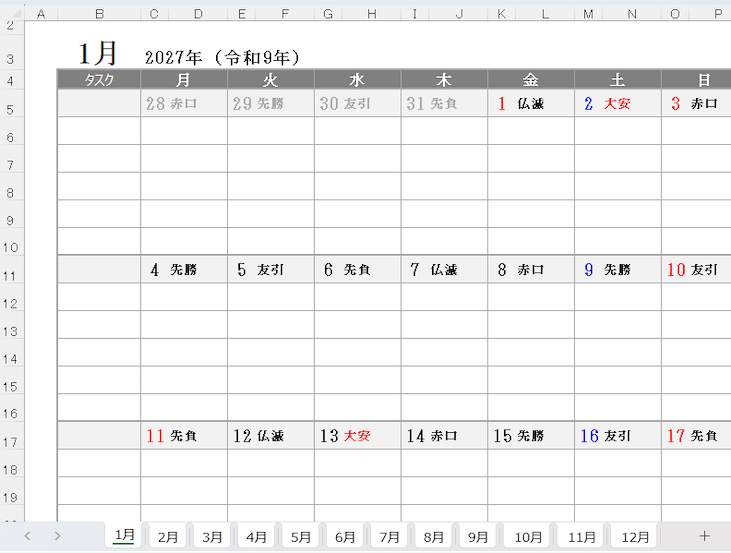The image size is (731, 553).
Task: Click the active 1月 sheet tab
Action: pyautogui.click(x=124, y=535)
